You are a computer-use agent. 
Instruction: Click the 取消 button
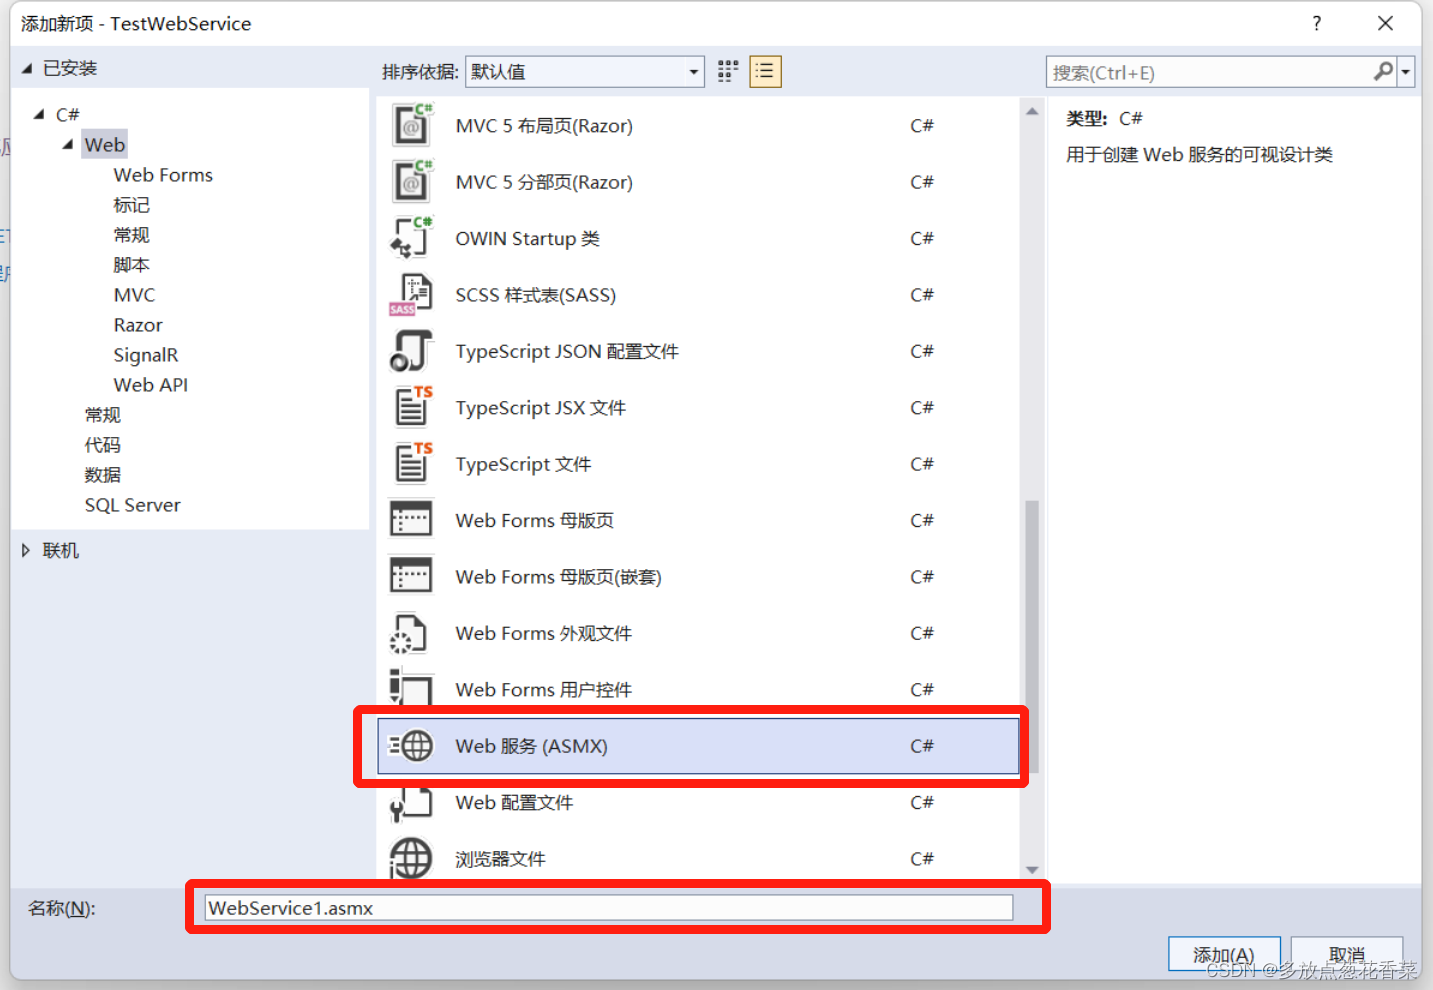(x=1346, y=953)
